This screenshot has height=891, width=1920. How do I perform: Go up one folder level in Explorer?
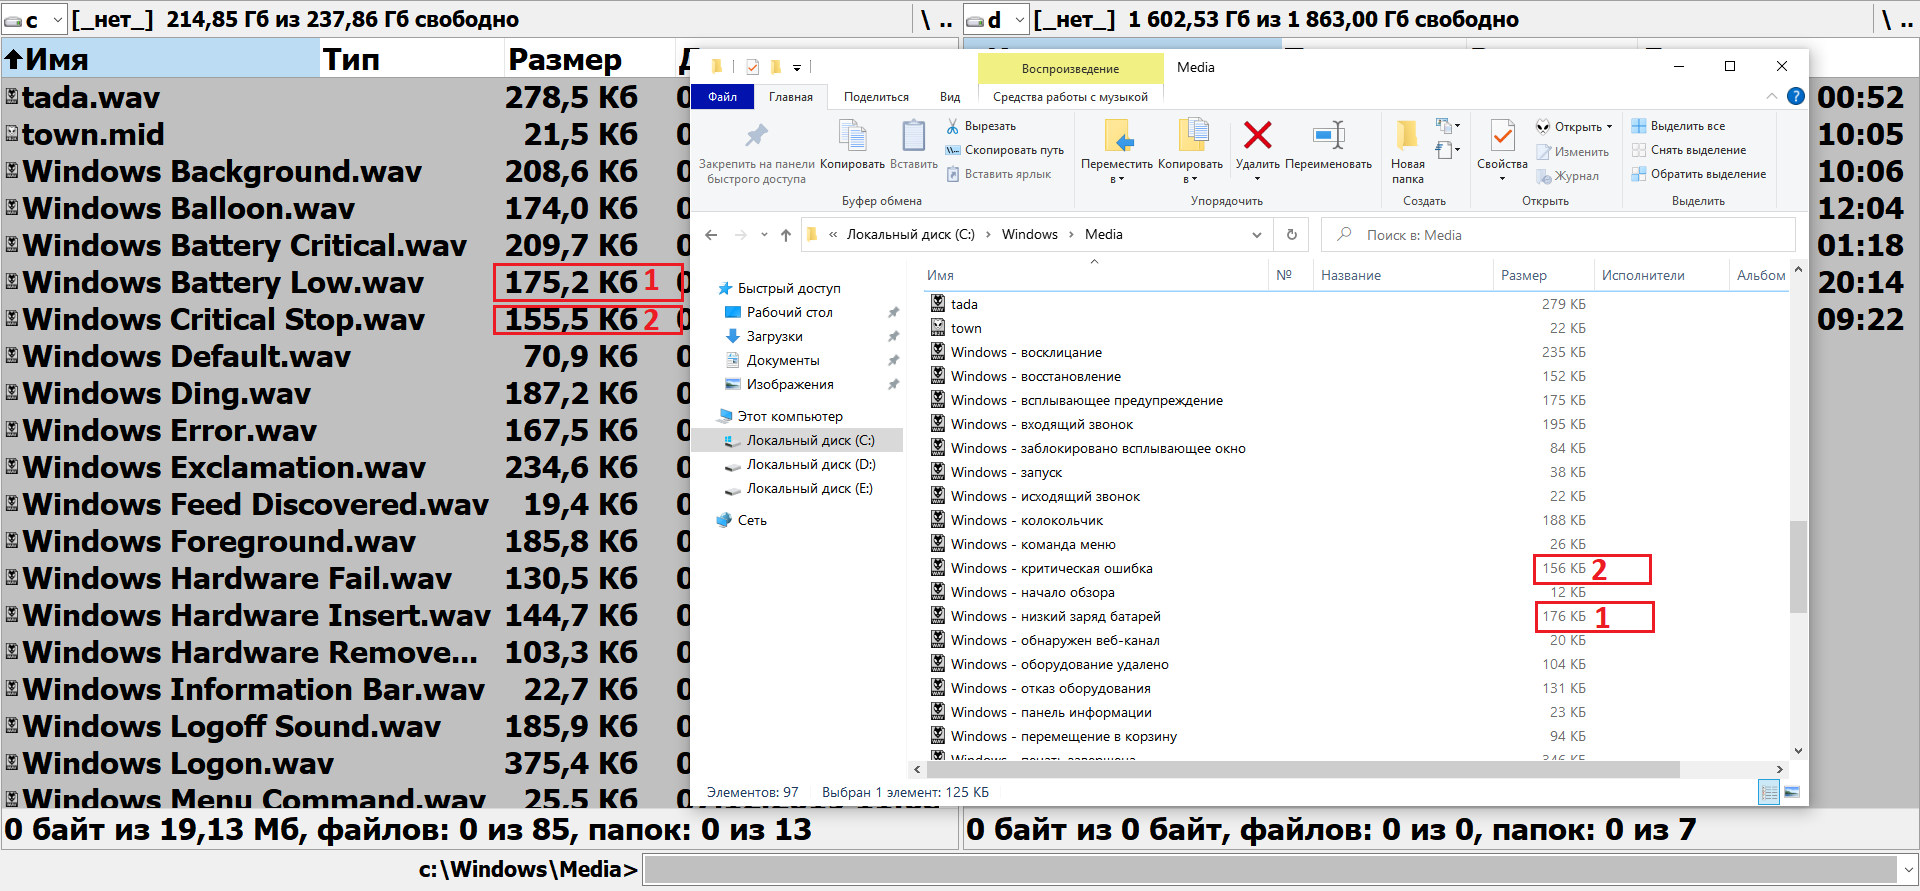click(786, 235)
